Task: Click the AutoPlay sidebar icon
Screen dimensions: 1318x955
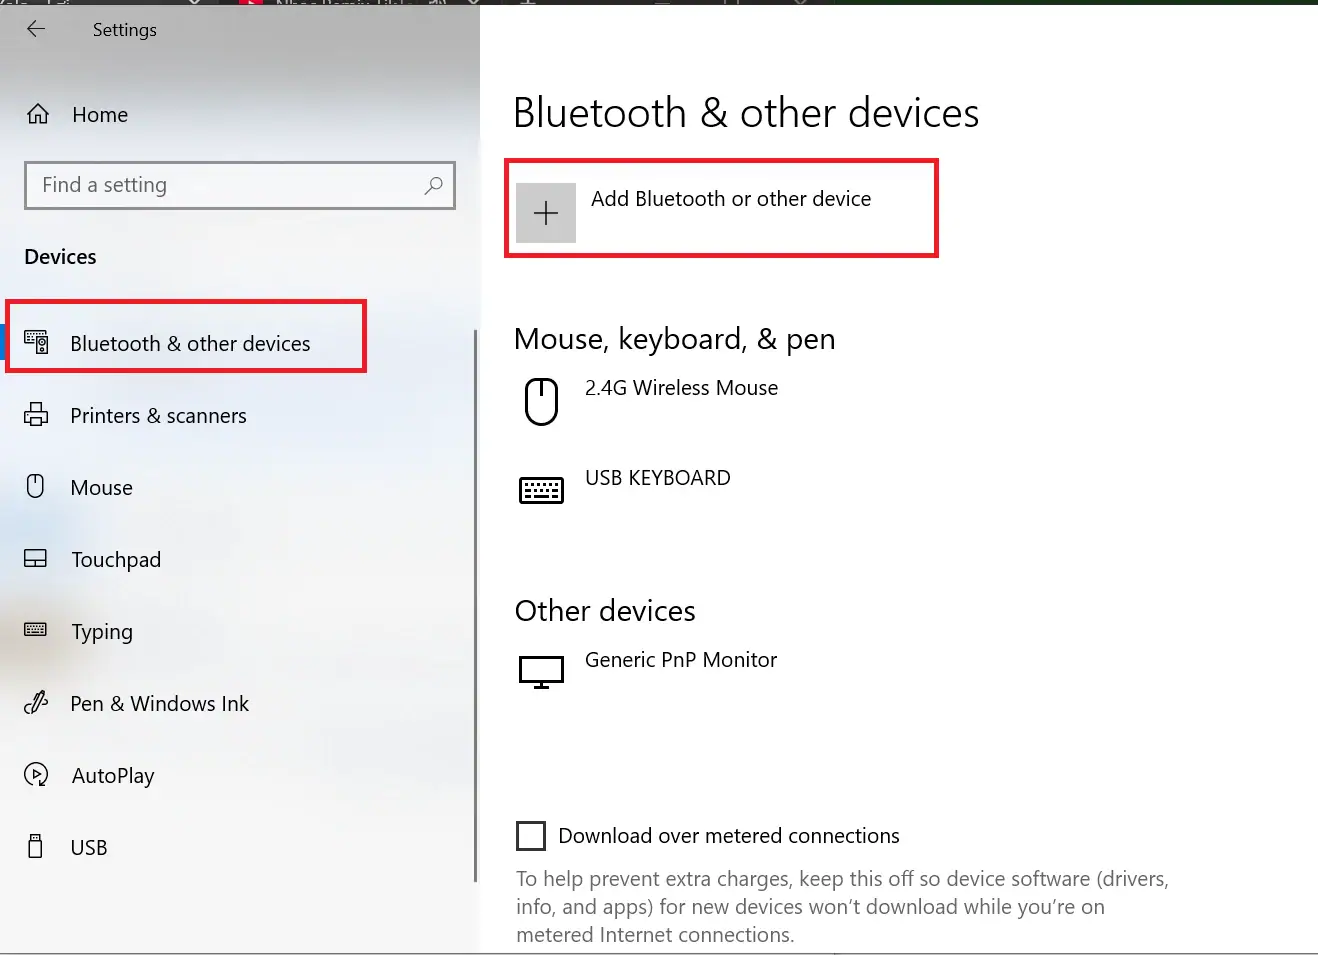Action: coord(36,775)
